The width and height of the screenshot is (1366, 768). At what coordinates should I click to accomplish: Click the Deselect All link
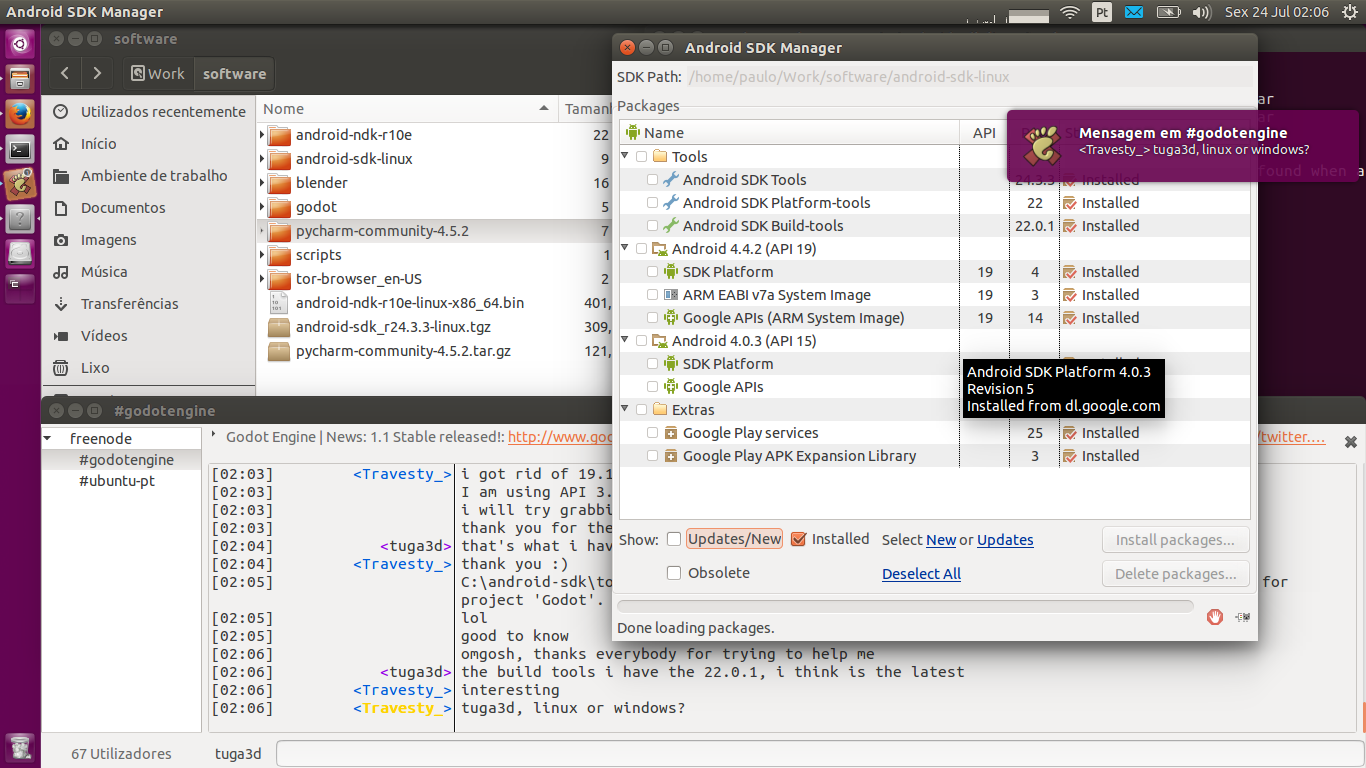[x=921, y=574]
